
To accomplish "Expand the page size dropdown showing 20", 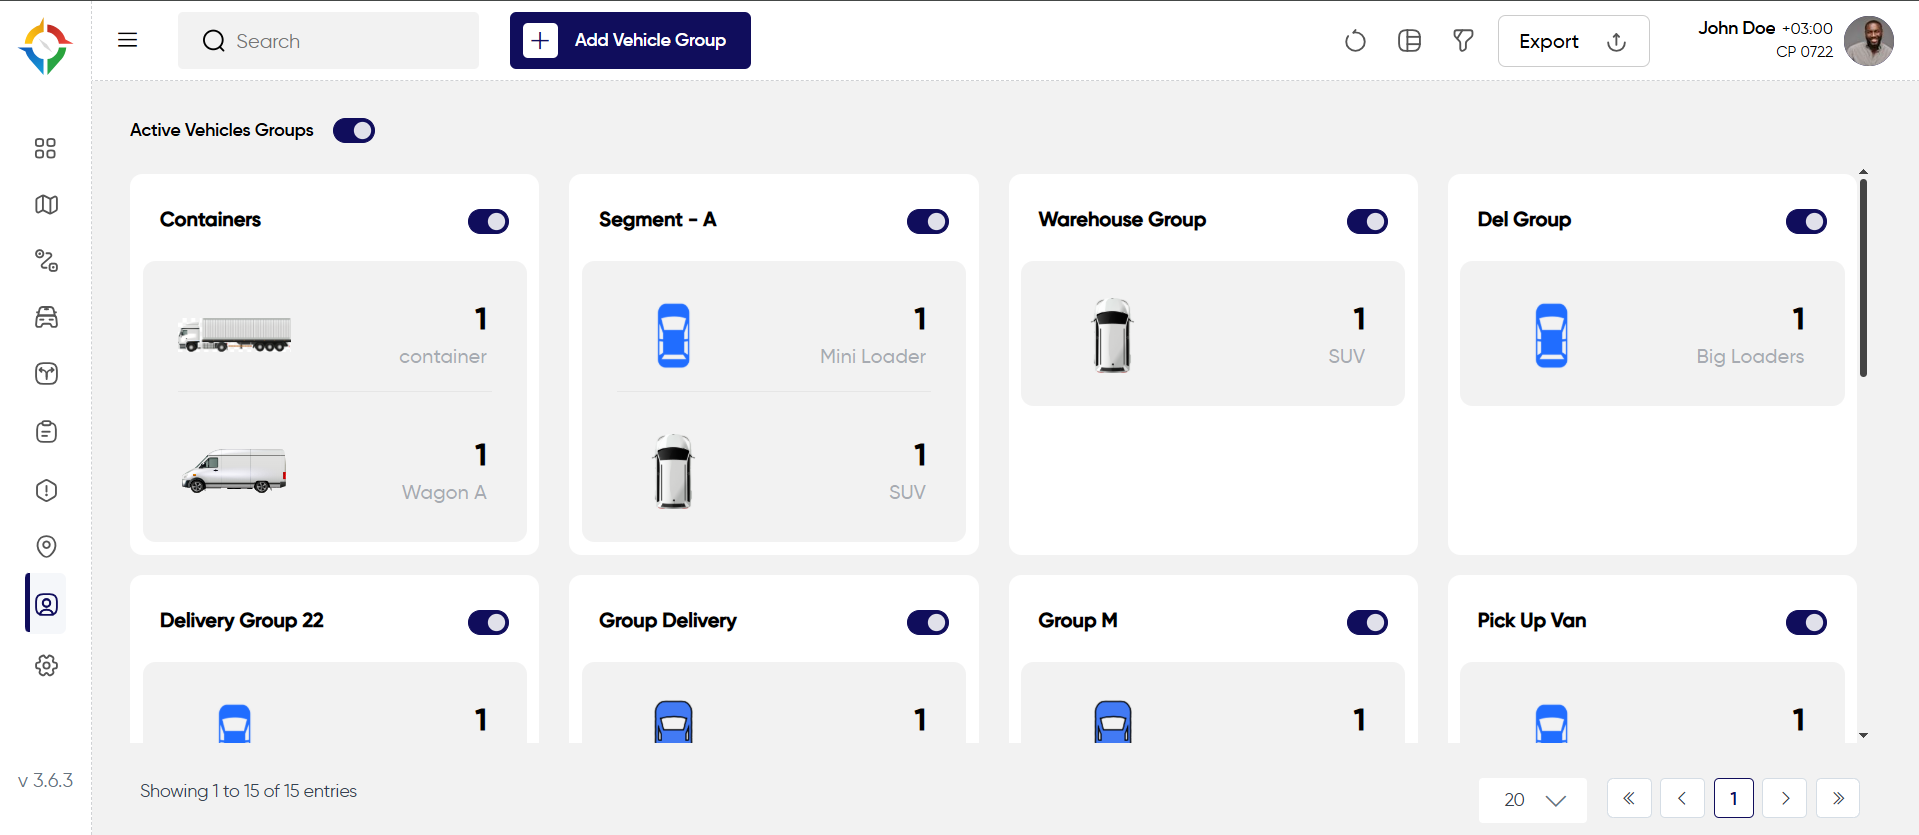I will pyautogui.click(x=1533, y=800).
